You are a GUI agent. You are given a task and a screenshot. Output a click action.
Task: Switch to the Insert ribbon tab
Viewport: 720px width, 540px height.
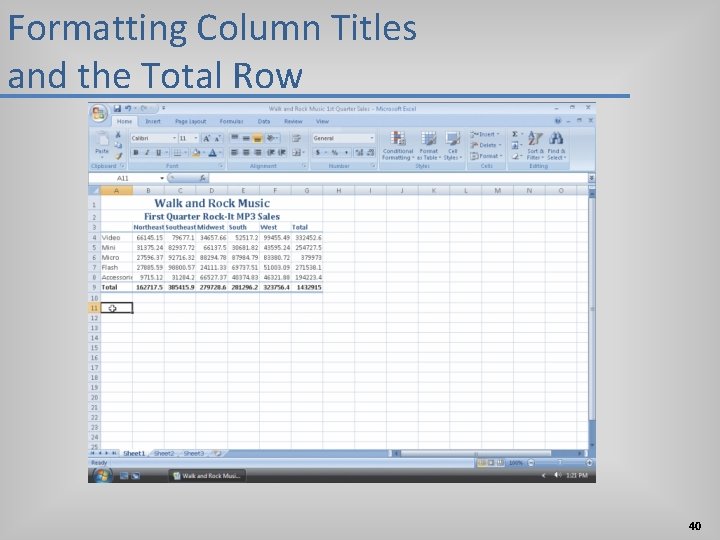click(x=153, y=121)
